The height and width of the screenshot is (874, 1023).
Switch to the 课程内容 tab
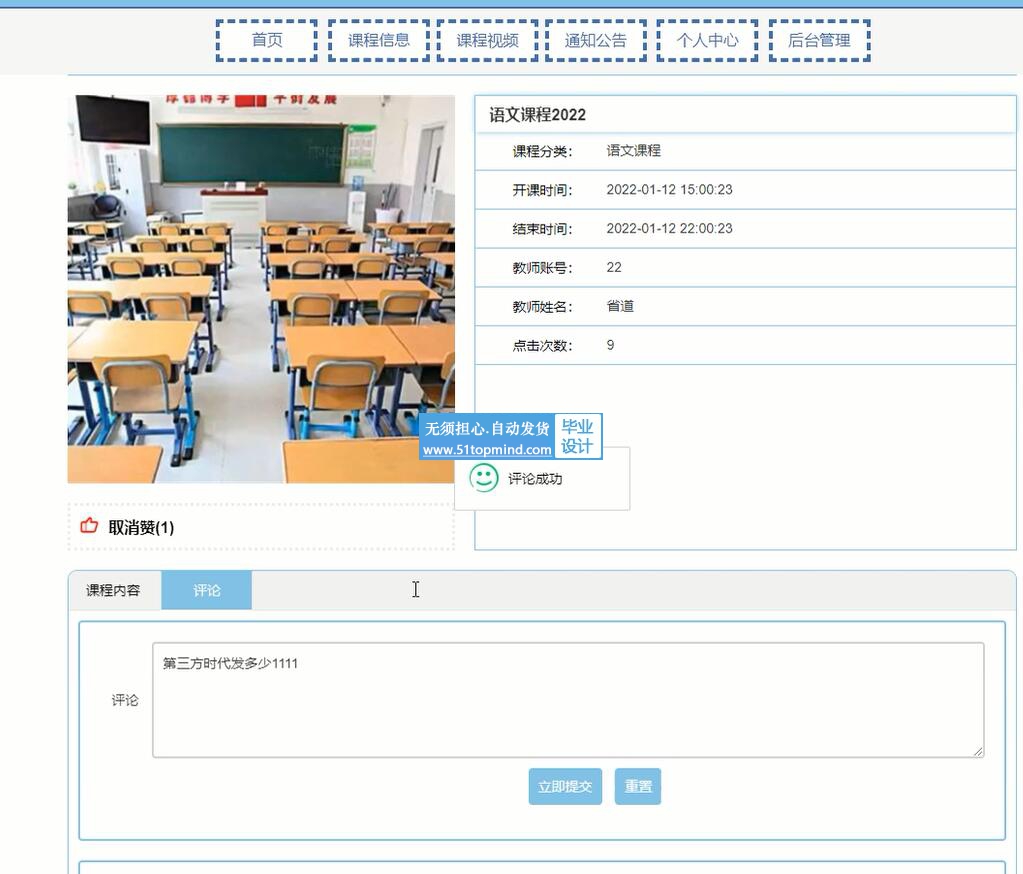[114, 590]
